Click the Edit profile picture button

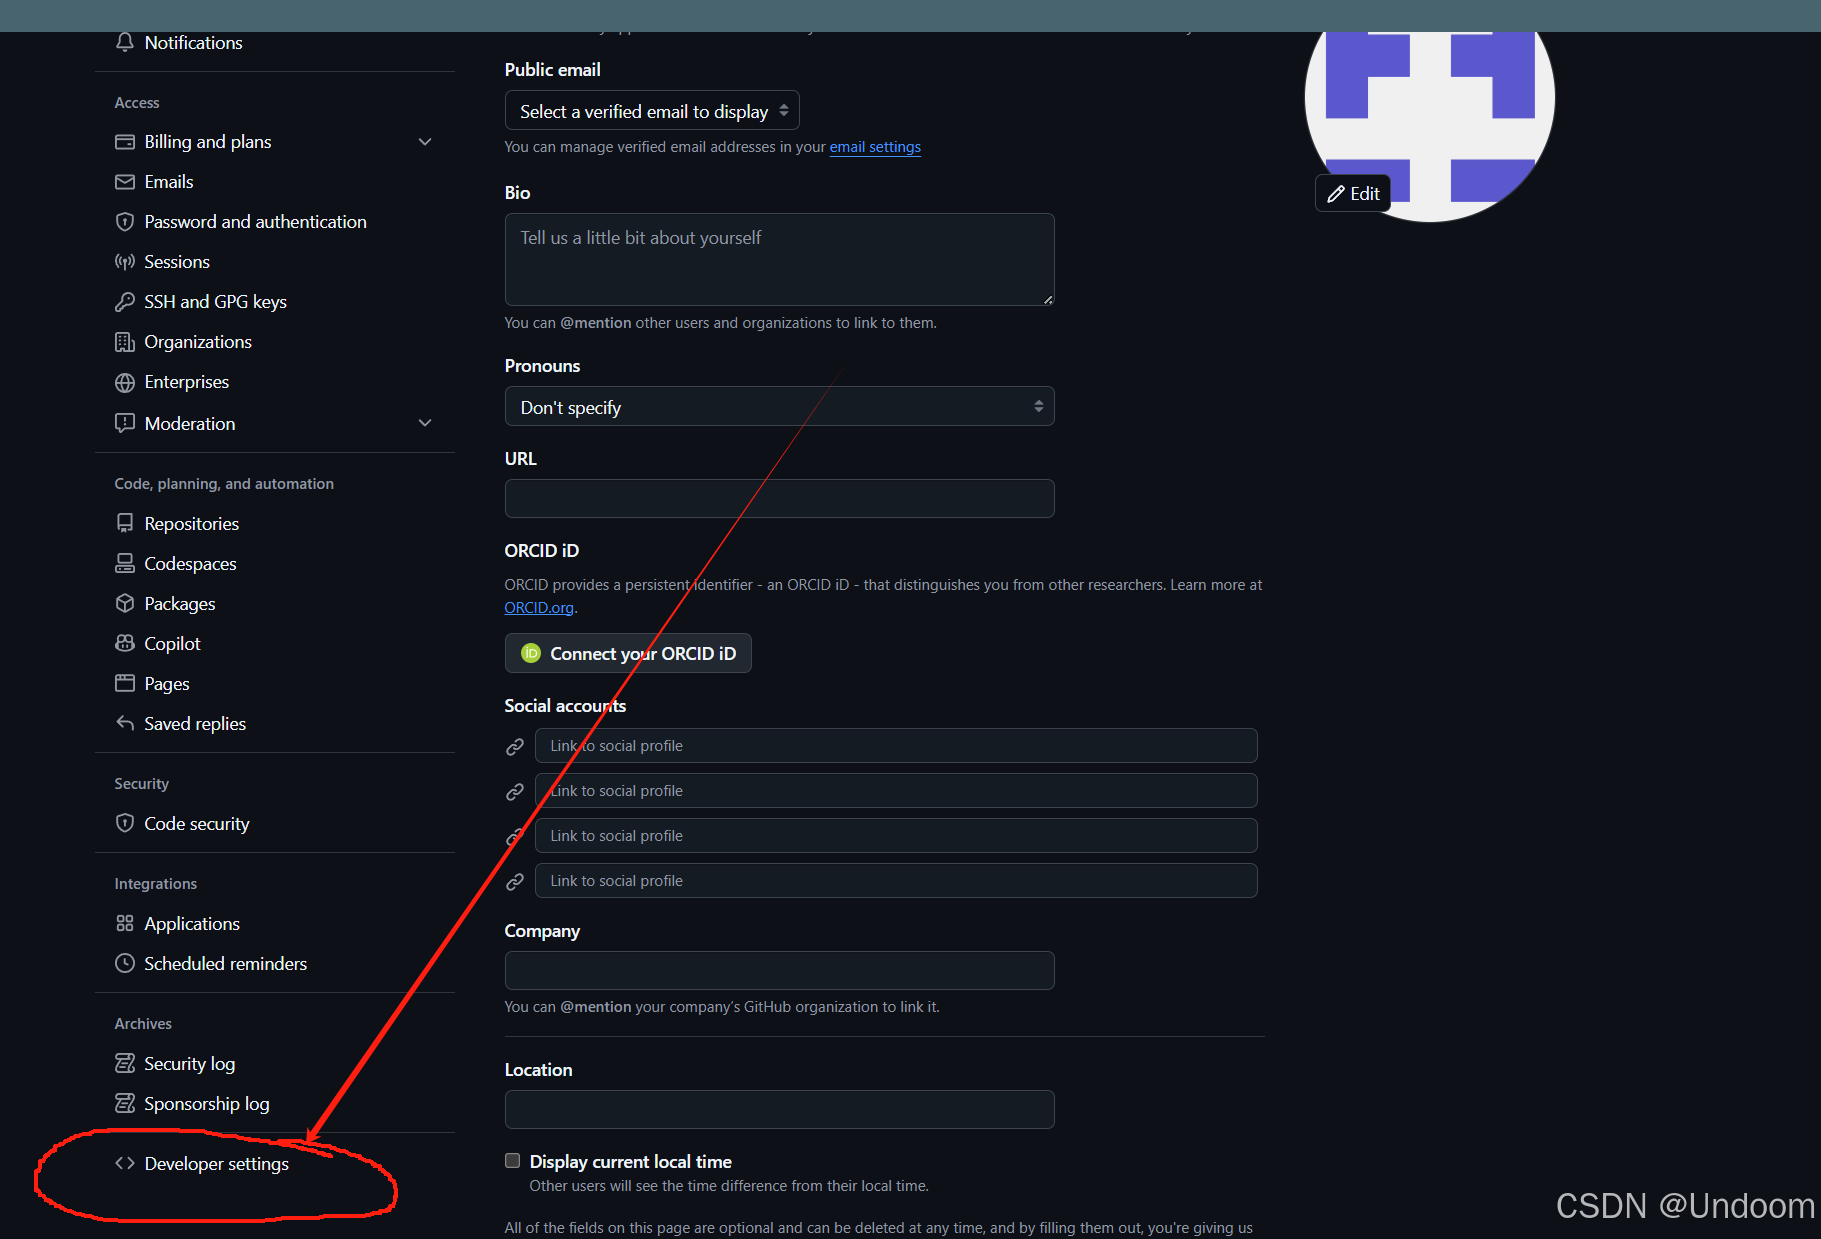click(1352, 193)
